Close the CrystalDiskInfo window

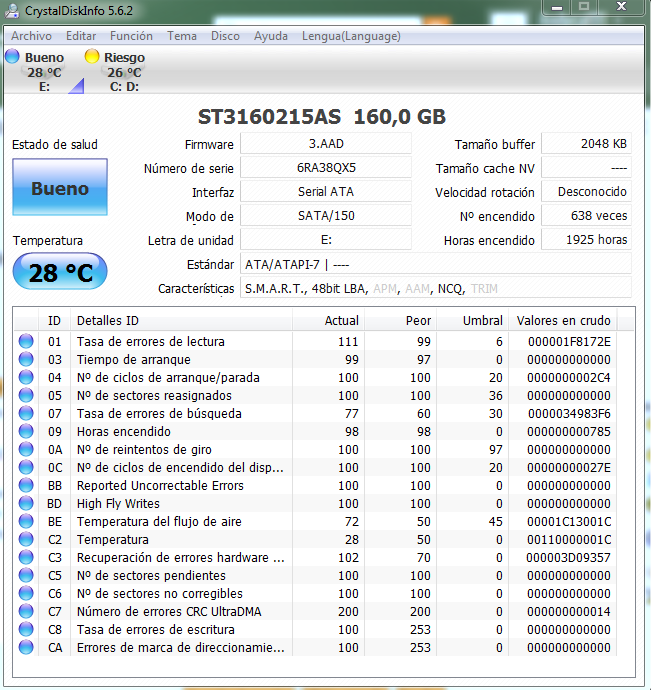[622, 7]
